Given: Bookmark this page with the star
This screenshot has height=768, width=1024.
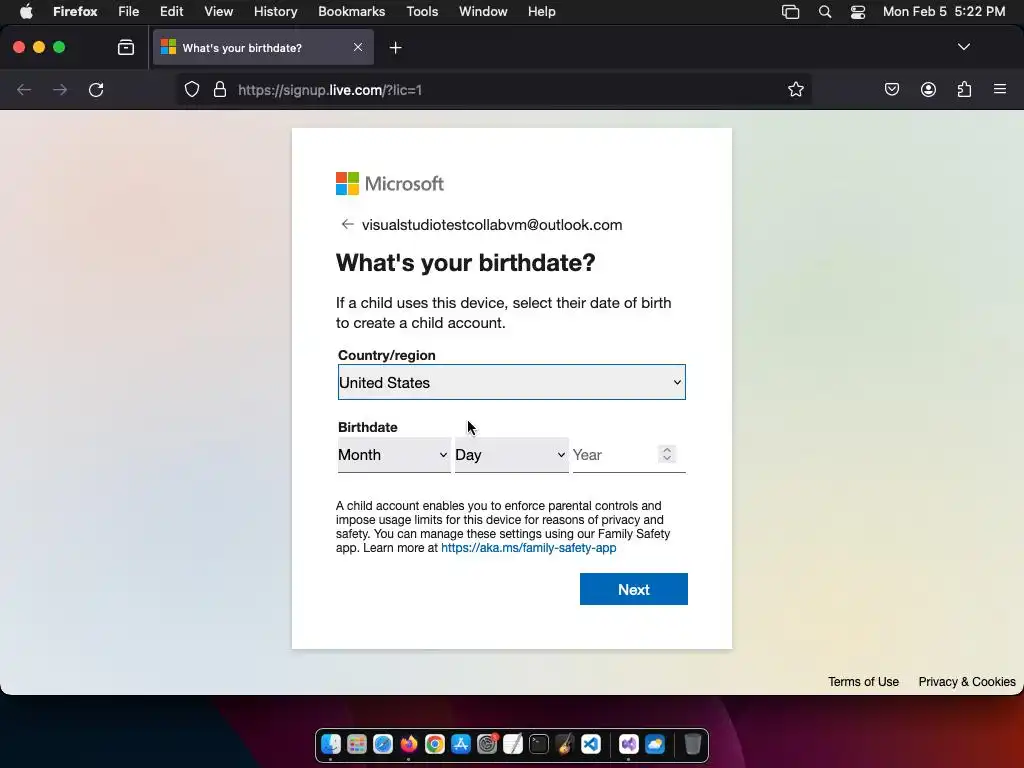Looking at the screenshot, I should pyautogui.click(x=795, y=89).
